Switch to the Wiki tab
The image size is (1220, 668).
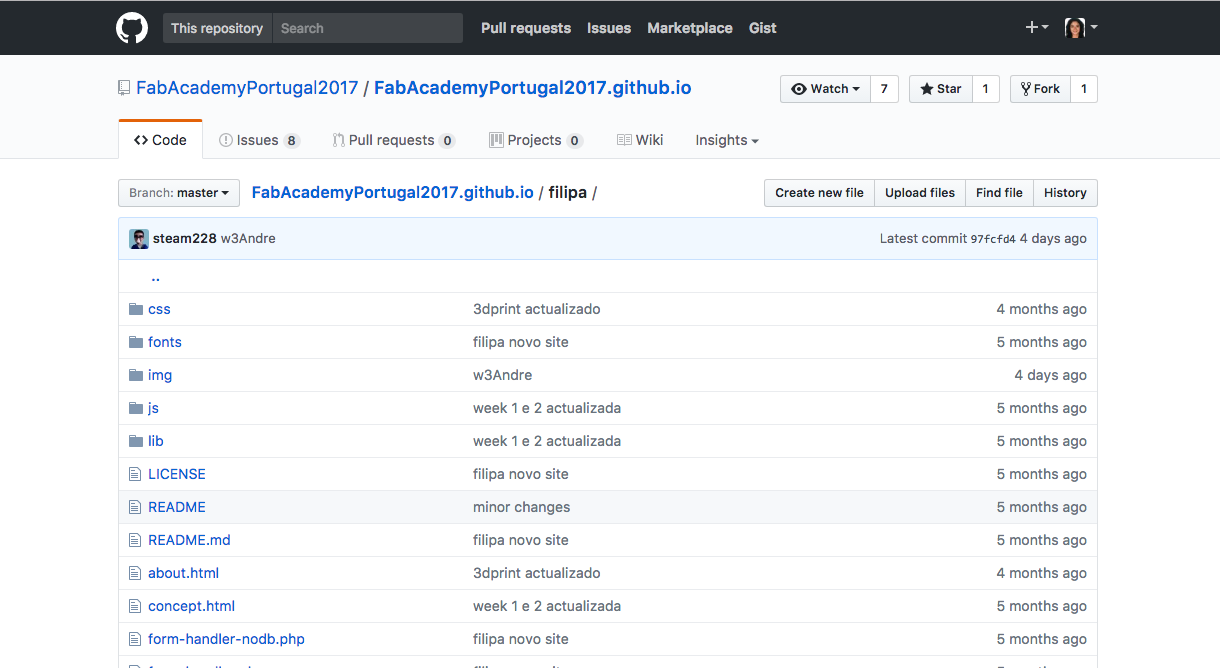(x=640, y=140)
